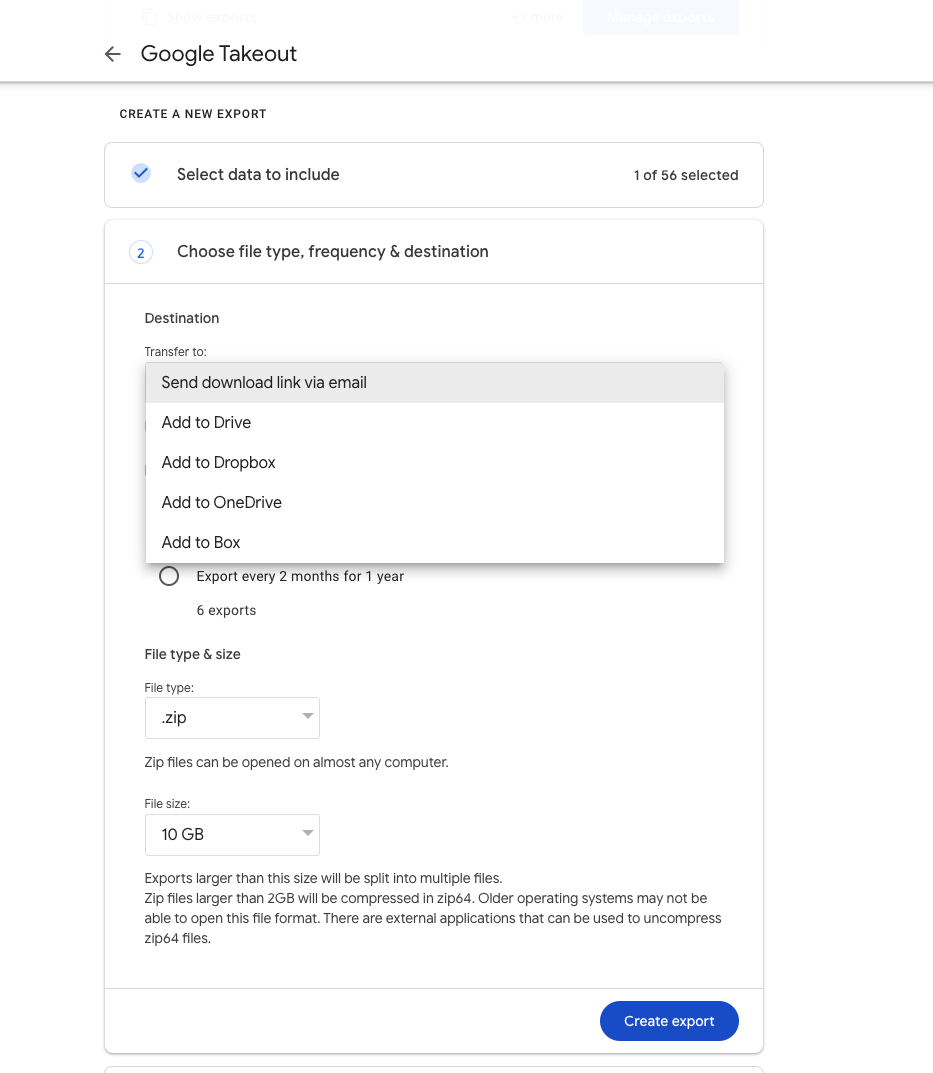Viewport: 933px width, 1073px height.
Task: Choose 'Add to OneDrive' destination
Action: [x=435, y=502]
